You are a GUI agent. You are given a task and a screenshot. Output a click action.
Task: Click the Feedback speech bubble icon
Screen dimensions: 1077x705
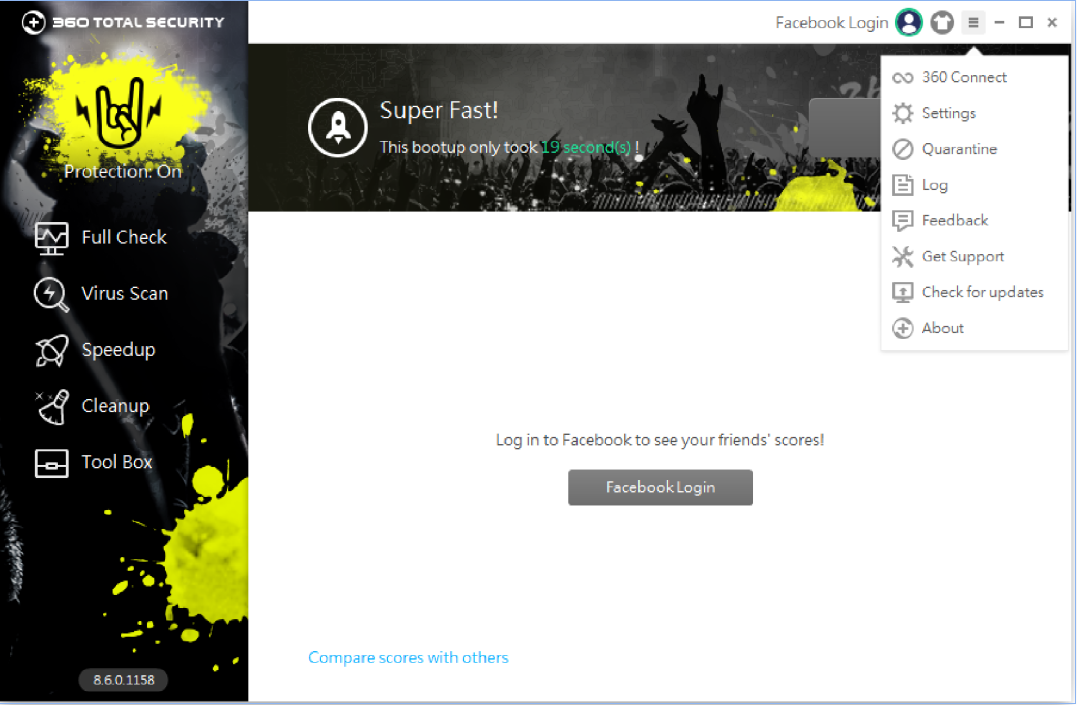point(903,221)
